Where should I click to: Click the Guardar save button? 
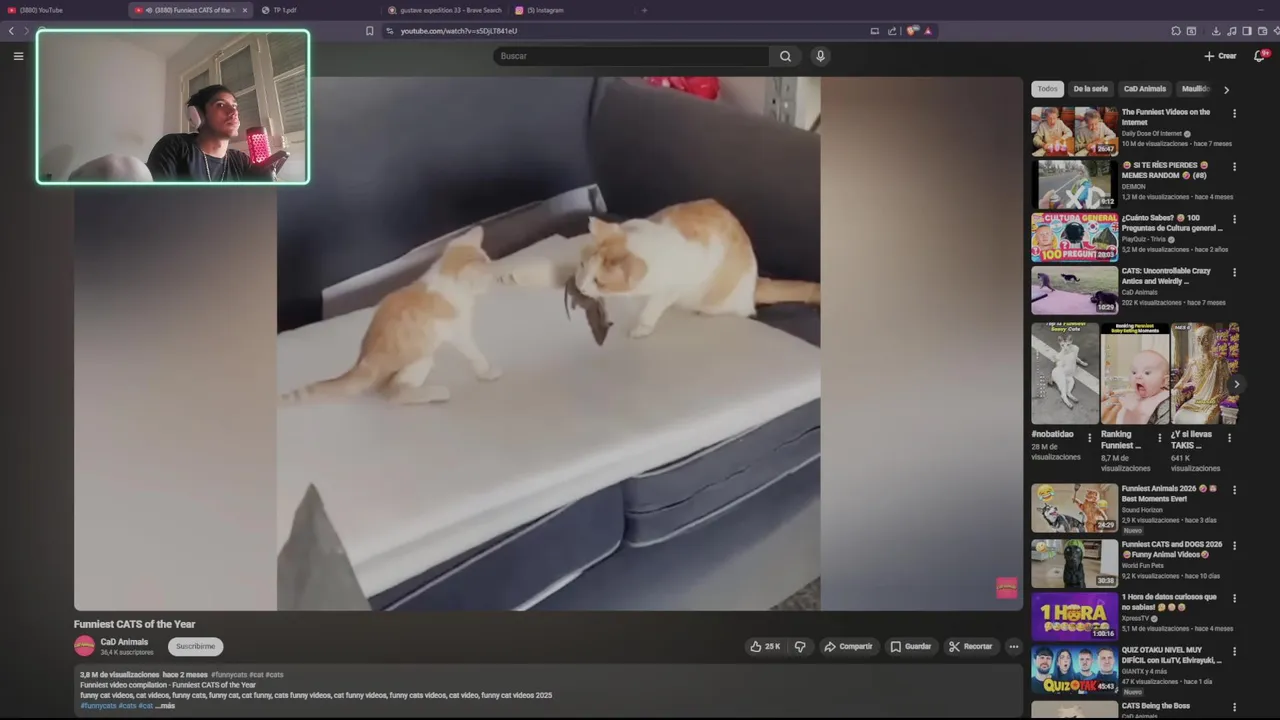[x=911, y=646]
